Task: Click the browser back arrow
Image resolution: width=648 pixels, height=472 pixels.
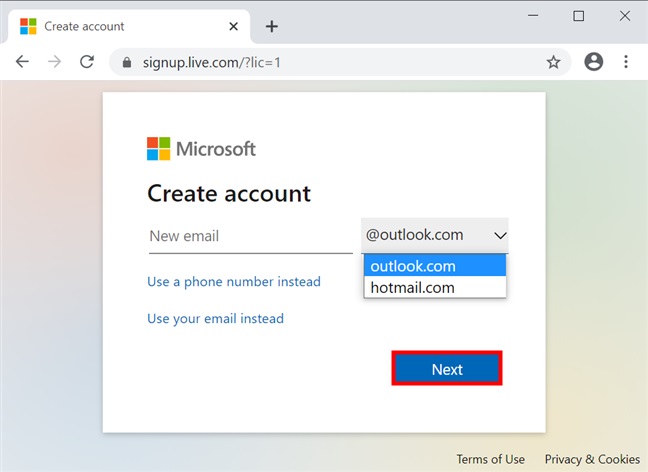Action: [x=22, y=62]
